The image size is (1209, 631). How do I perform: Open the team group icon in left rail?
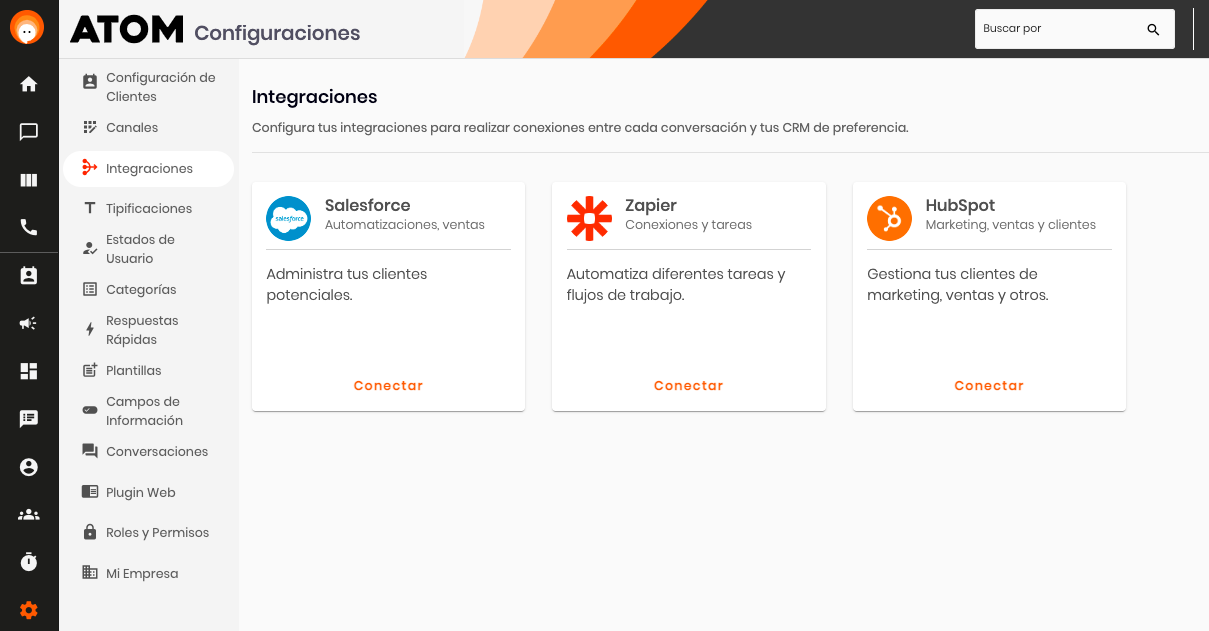pos(29,515)
